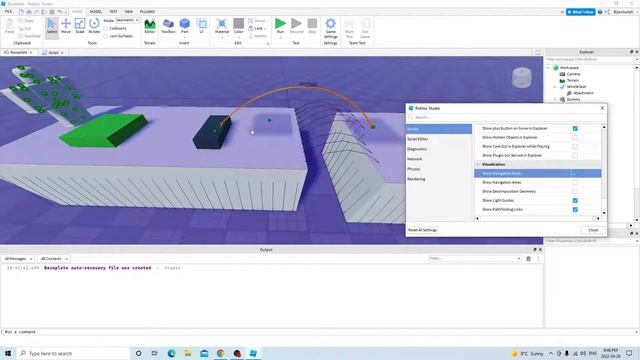Toggle Show plus button on hover in Explorer
The height and width of the screenshot is (360, 640).
[575, 129]
